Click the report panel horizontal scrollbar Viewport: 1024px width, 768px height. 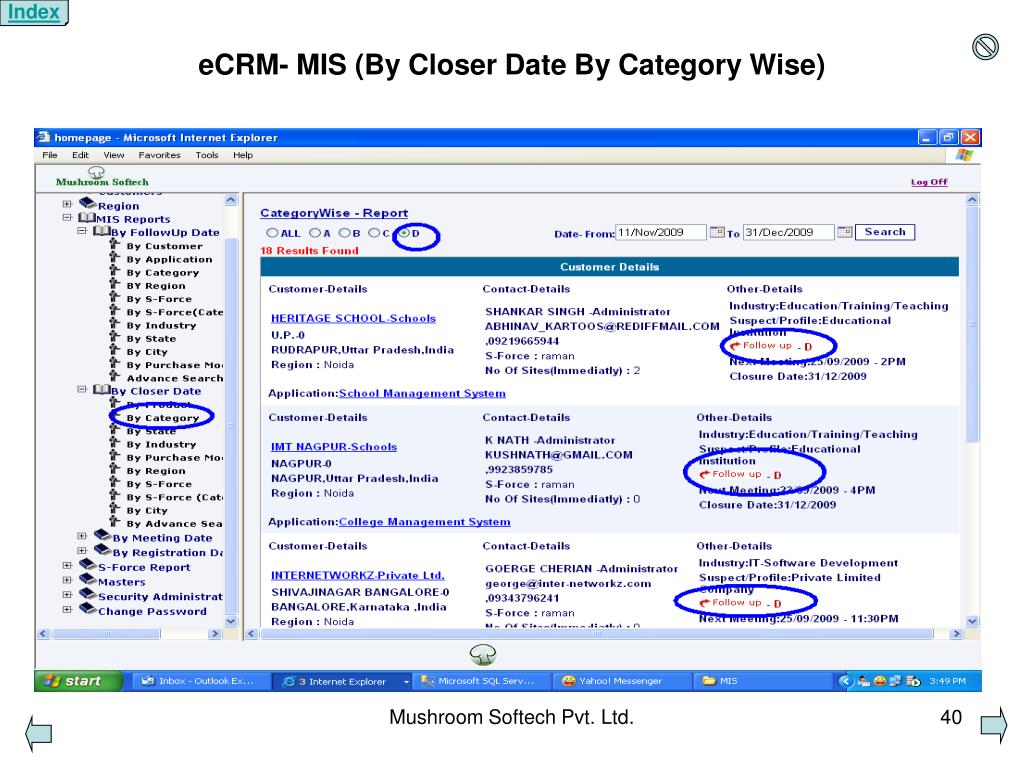click(x=597, y=633)
